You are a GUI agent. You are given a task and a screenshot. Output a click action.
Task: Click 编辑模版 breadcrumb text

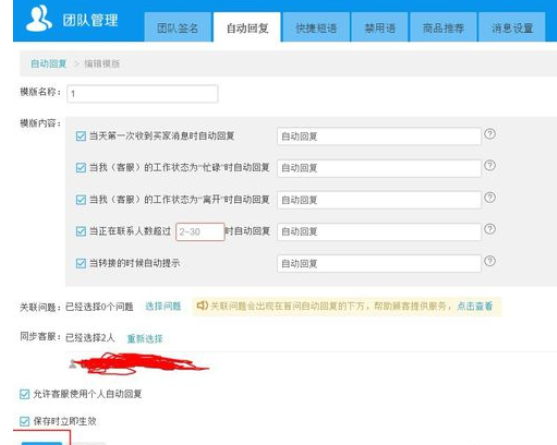point(102,64)
